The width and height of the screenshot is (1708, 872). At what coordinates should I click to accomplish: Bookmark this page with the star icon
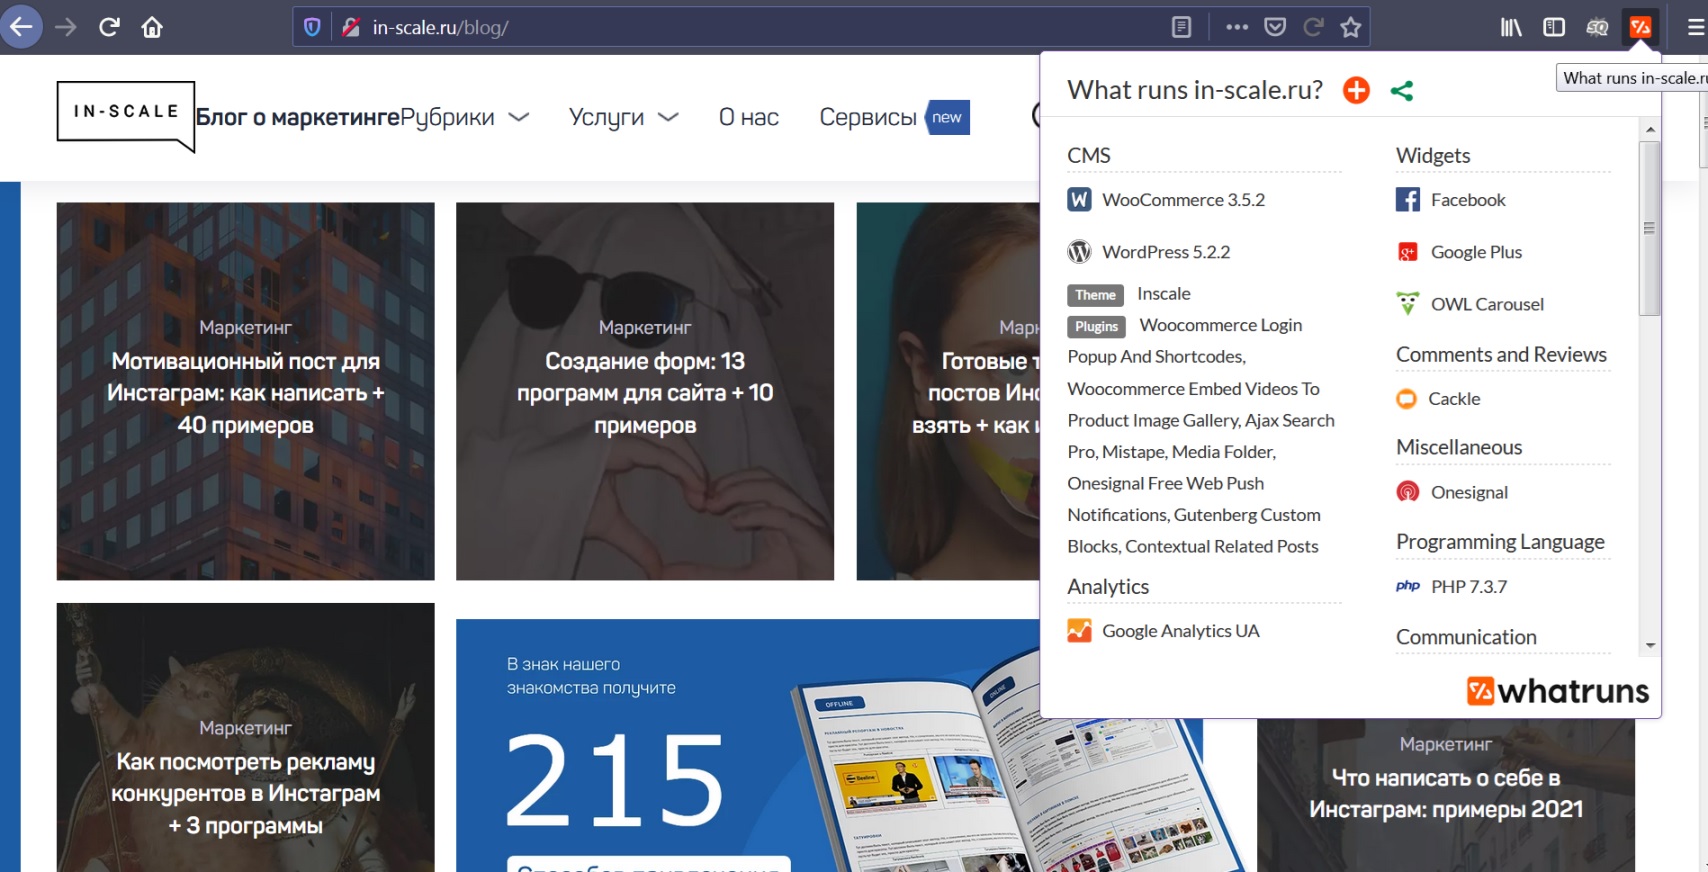[x=1351, y=27]
